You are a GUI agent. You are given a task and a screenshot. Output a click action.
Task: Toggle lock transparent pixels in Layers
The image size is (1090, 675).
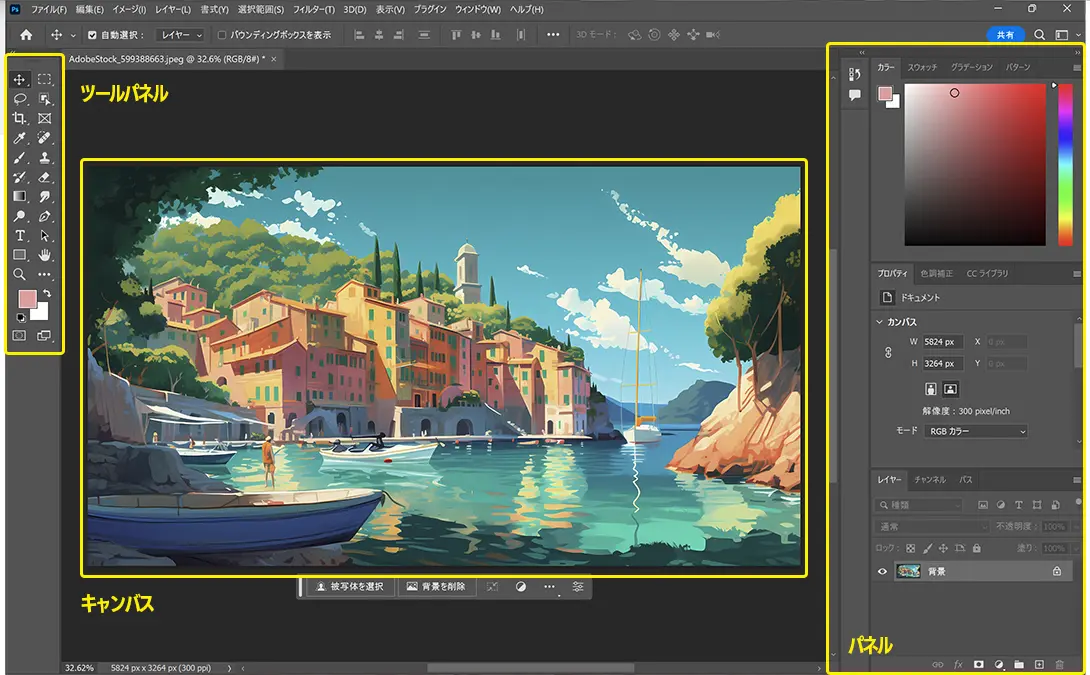(x=911, y=548)
